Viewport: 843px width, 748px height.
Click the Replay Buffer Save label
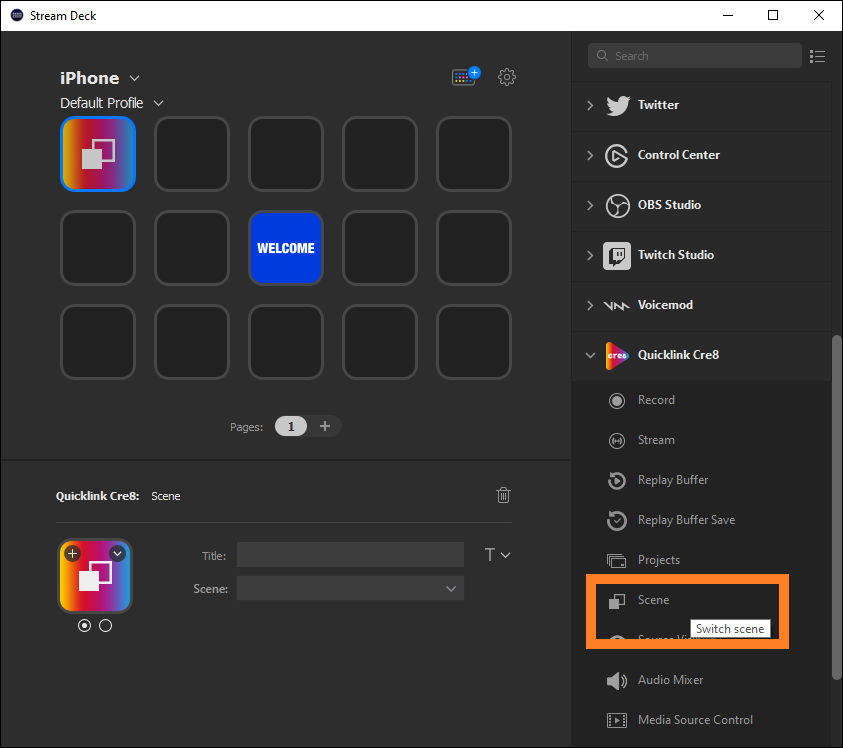coord(687,520)
